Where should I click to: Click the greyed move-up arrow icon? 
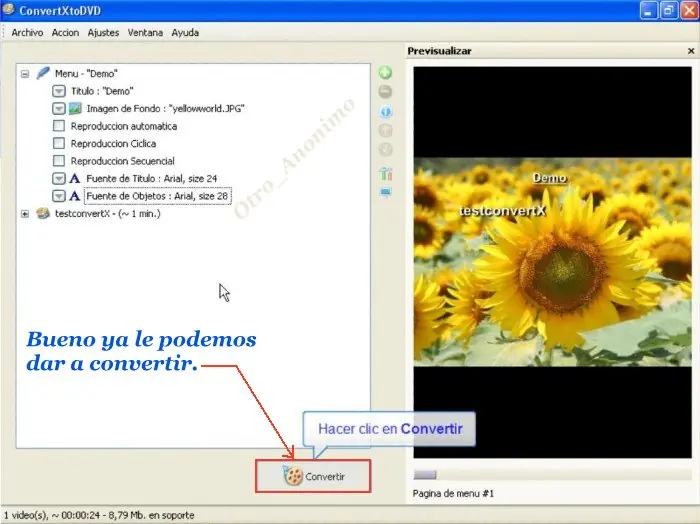click(x=386, y=130)
